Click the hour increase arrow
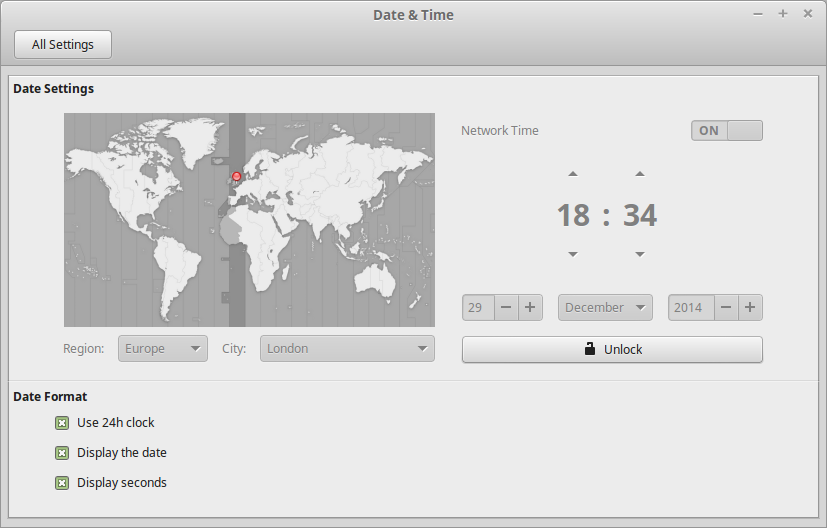This screenshot has height=528, width=827. point(573,174)
